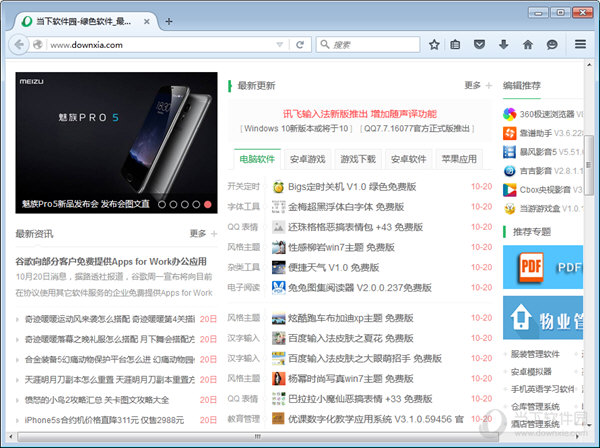Click the Pocket save icon
This screenshot has width=600, height=448.
point(479,45)
